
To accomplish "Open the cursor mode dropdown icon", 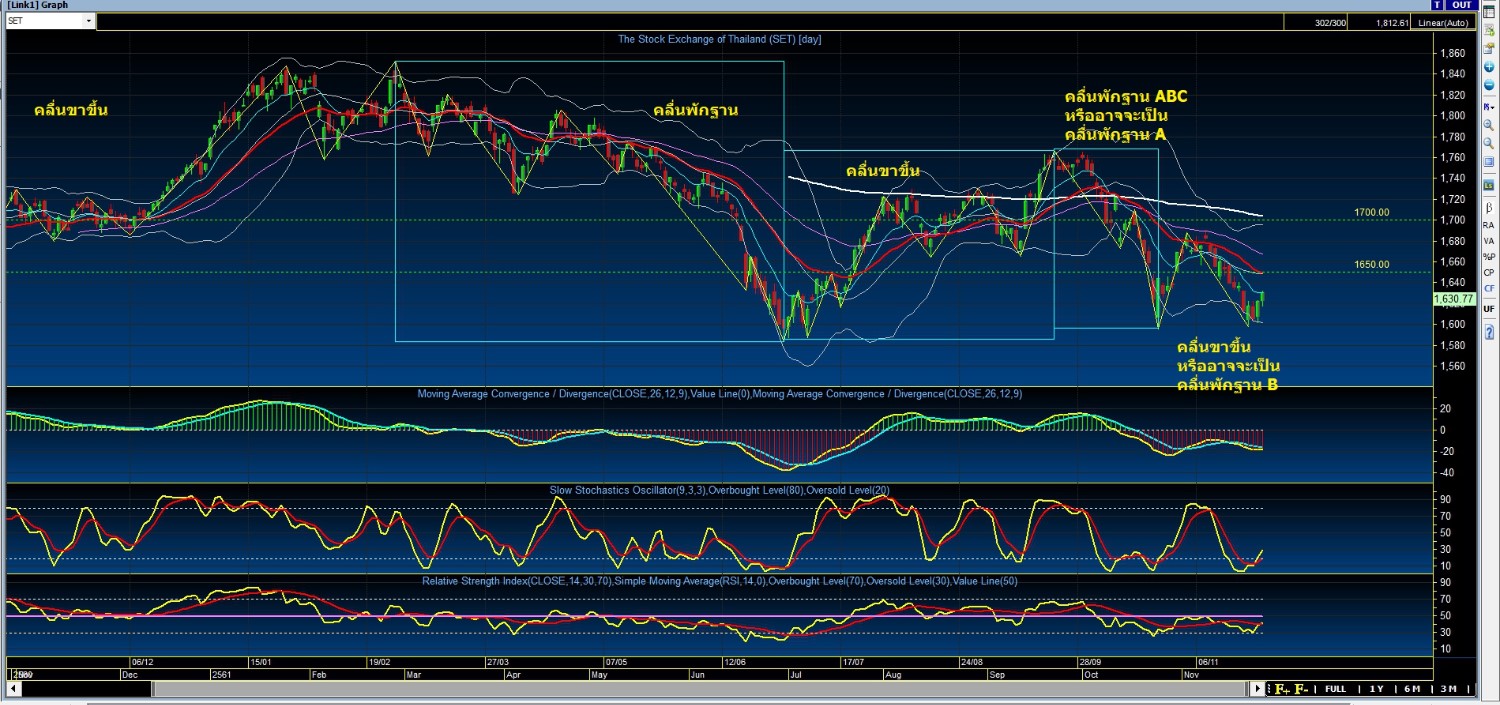I will coord(1488,105).
